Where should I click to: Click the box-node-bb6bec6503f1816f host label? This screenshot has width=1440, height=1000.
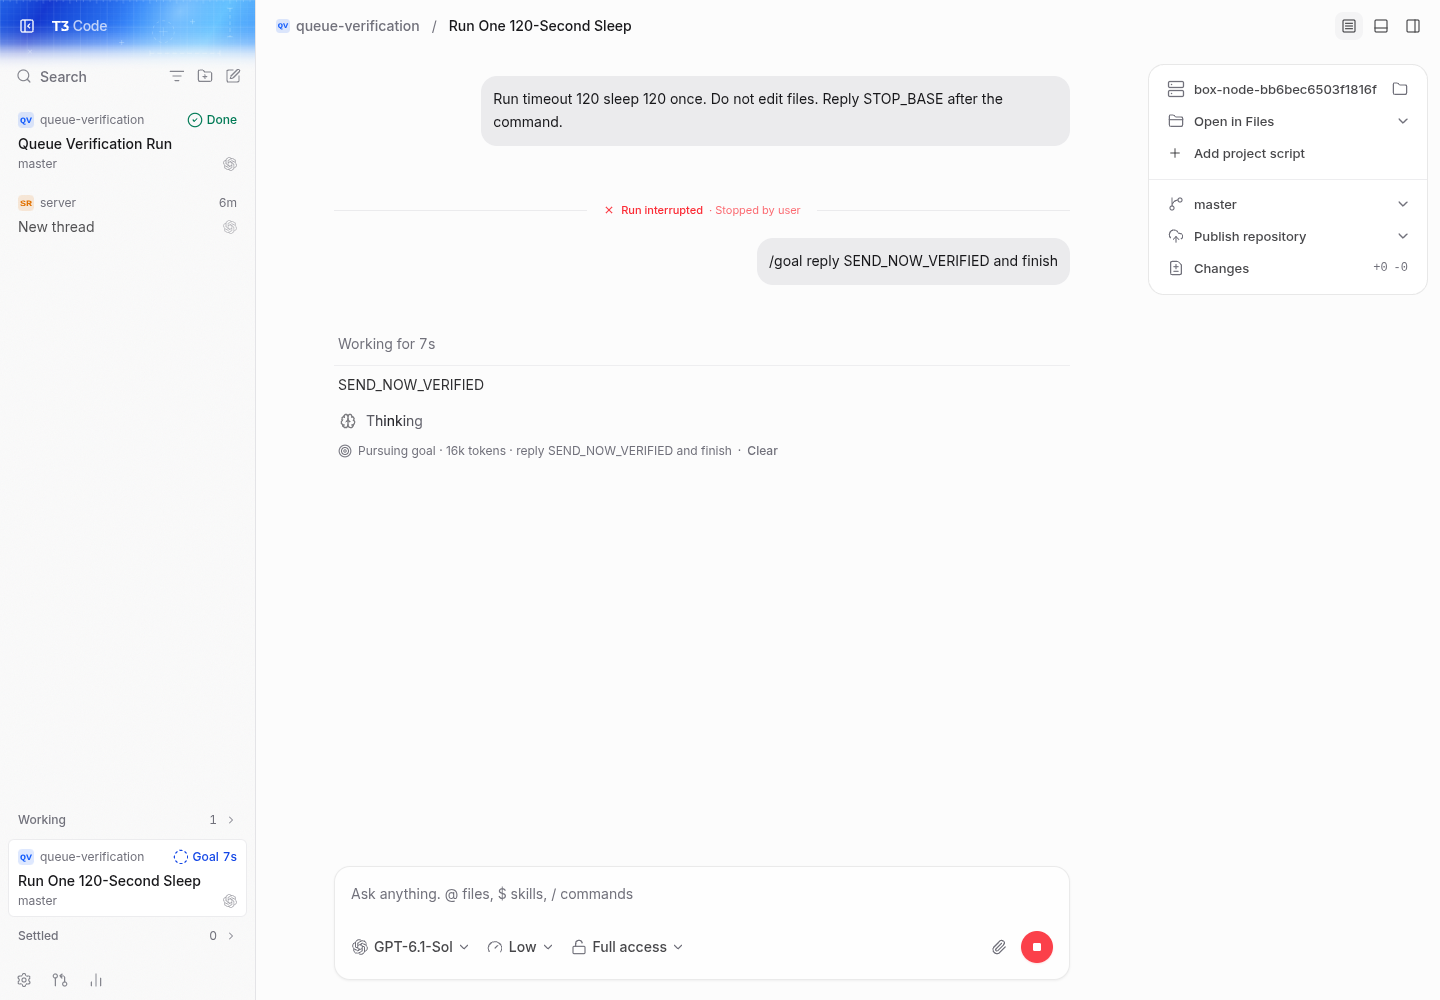(1285, 89)
